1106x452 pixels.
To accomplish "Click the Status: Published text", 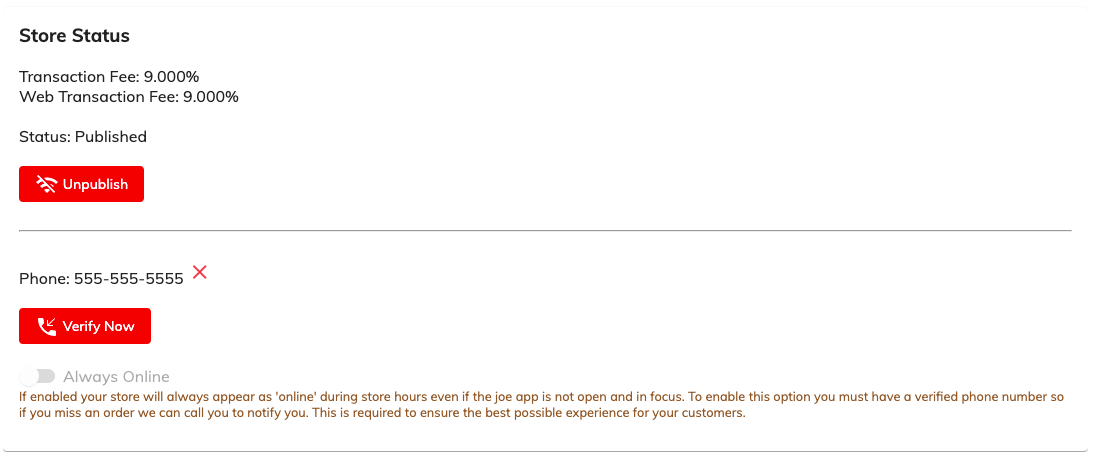I will coord(83,137).
